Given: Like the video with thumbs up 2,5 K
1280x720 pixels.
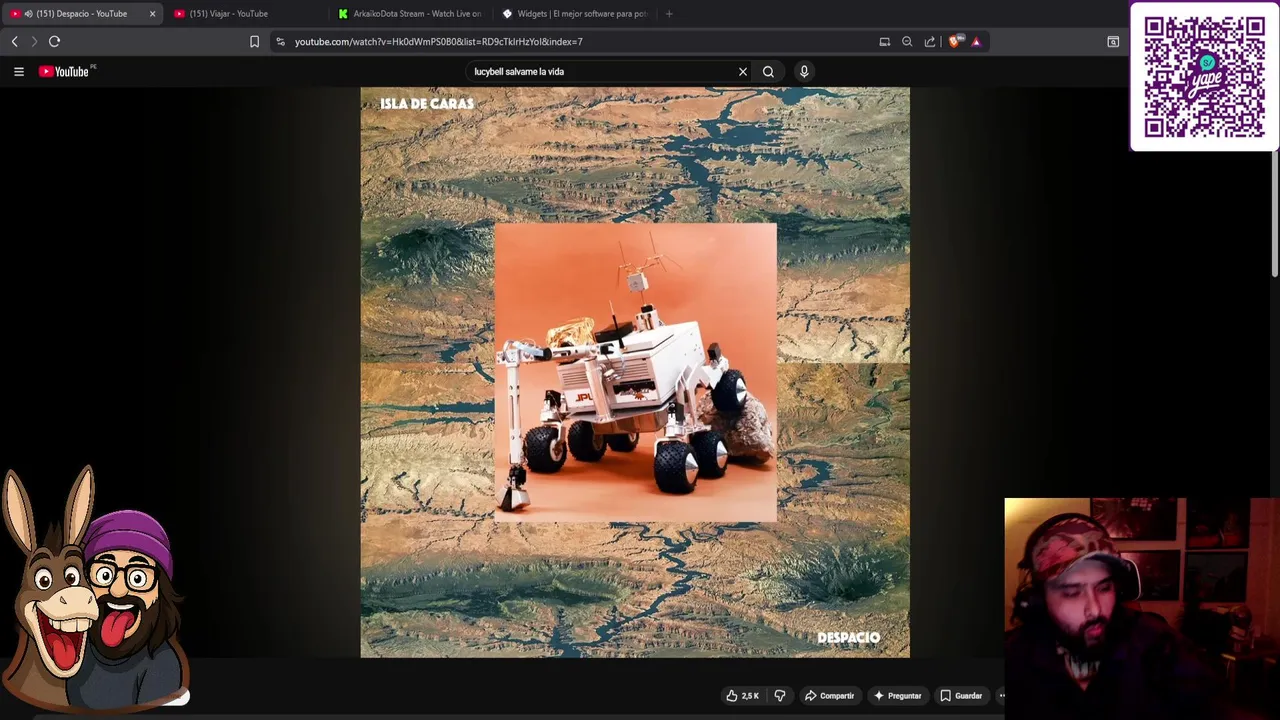Looking at the screenshot, I should point(742,696).
